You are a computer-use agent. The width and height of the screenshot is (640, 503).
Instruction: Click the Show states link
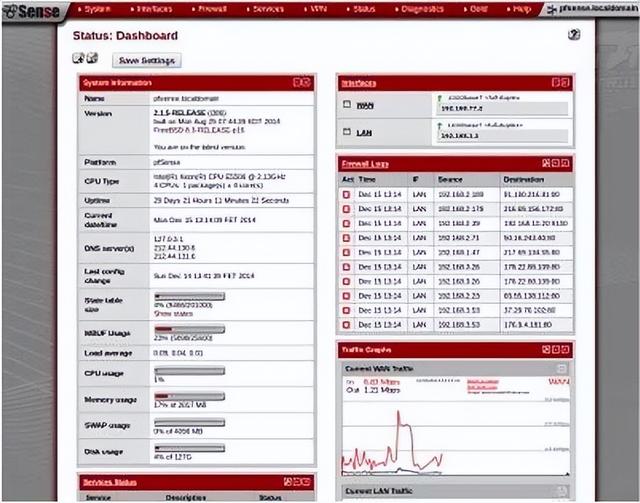[x=172, y=313]
